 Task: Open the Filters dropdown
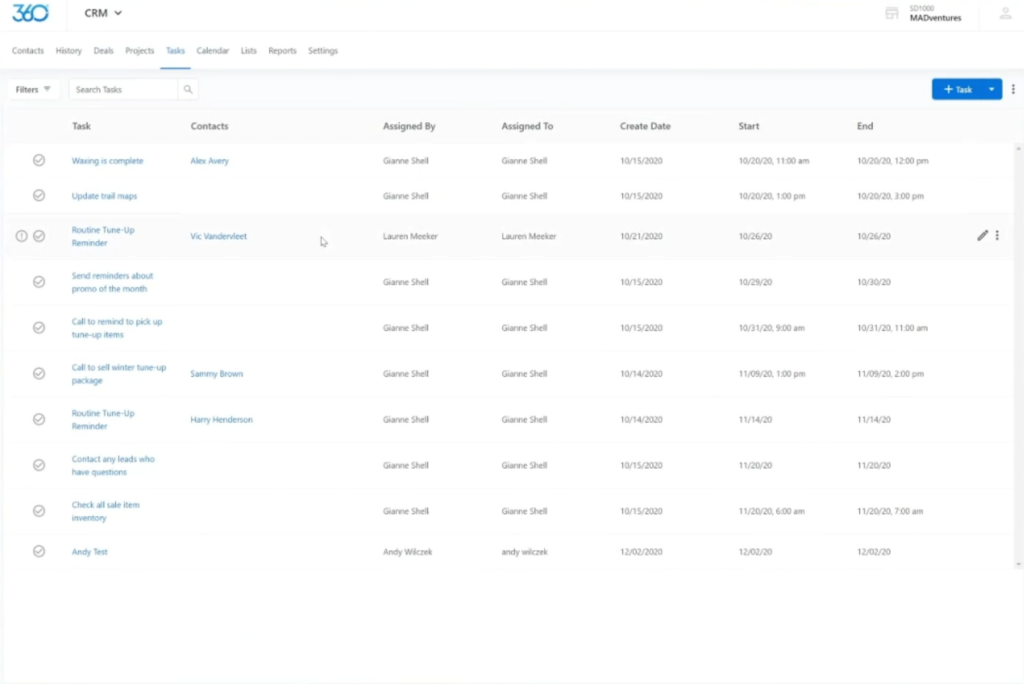point(31,89)
